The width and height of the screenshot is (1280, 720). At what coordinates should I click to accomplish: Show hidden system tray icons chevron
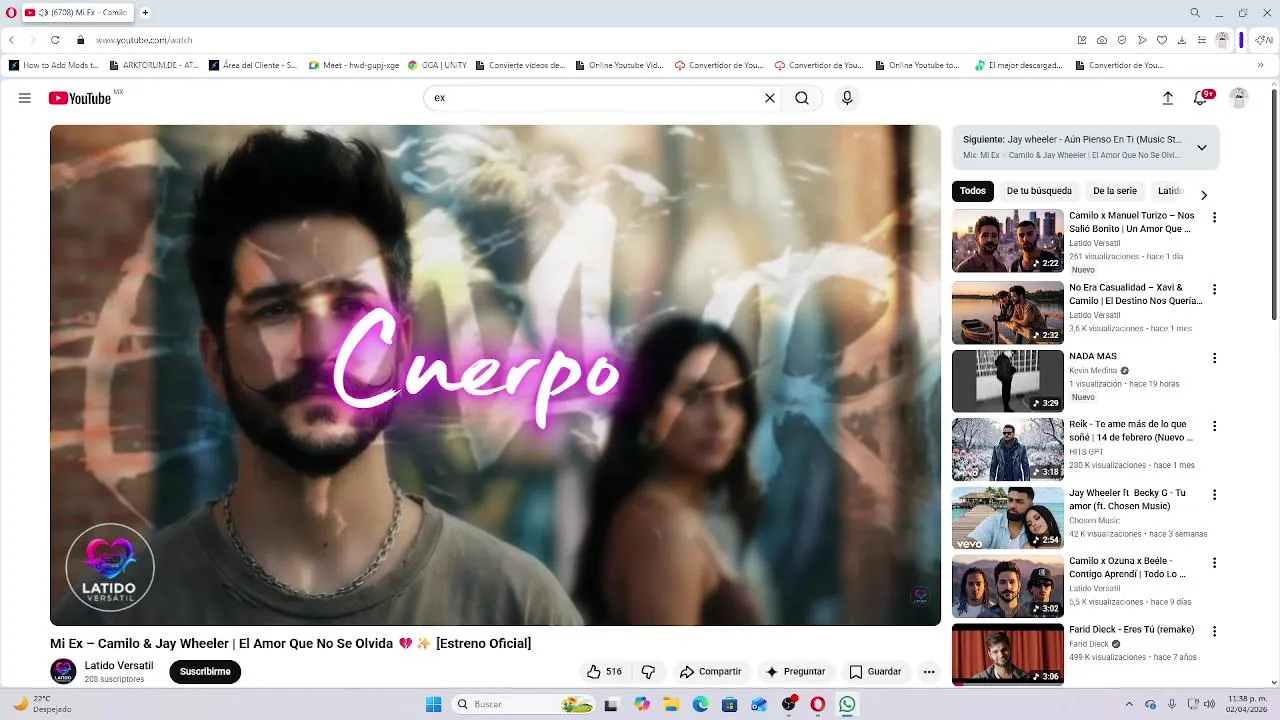coord(1129,704)
